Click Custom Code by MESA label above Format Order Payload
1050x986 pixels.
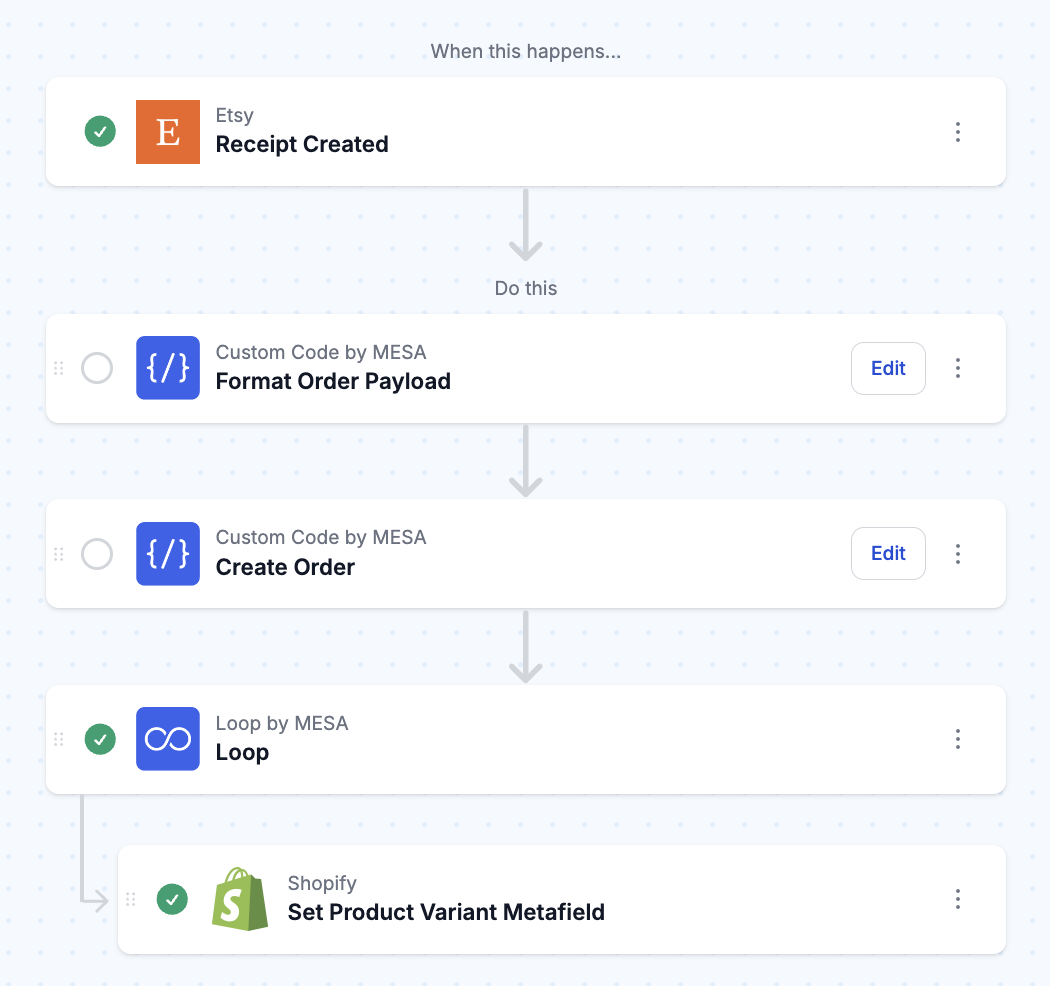pyautogui.click(x=321, y=352)
